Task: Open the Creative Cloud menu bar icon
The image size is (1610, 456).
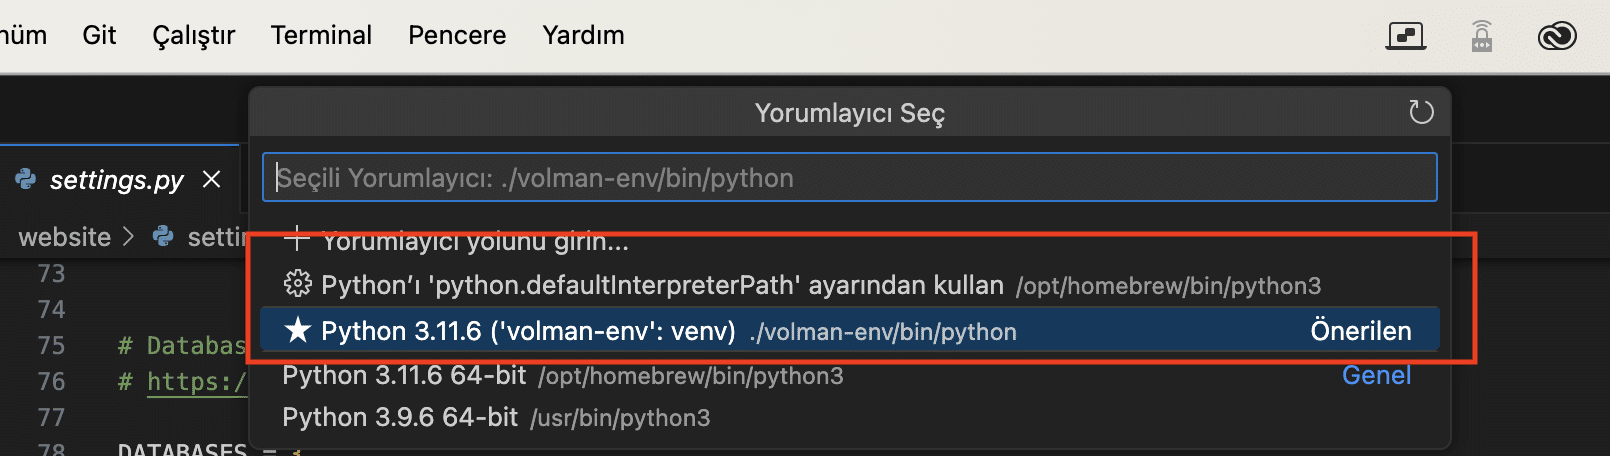Action: click(1556, 36)
